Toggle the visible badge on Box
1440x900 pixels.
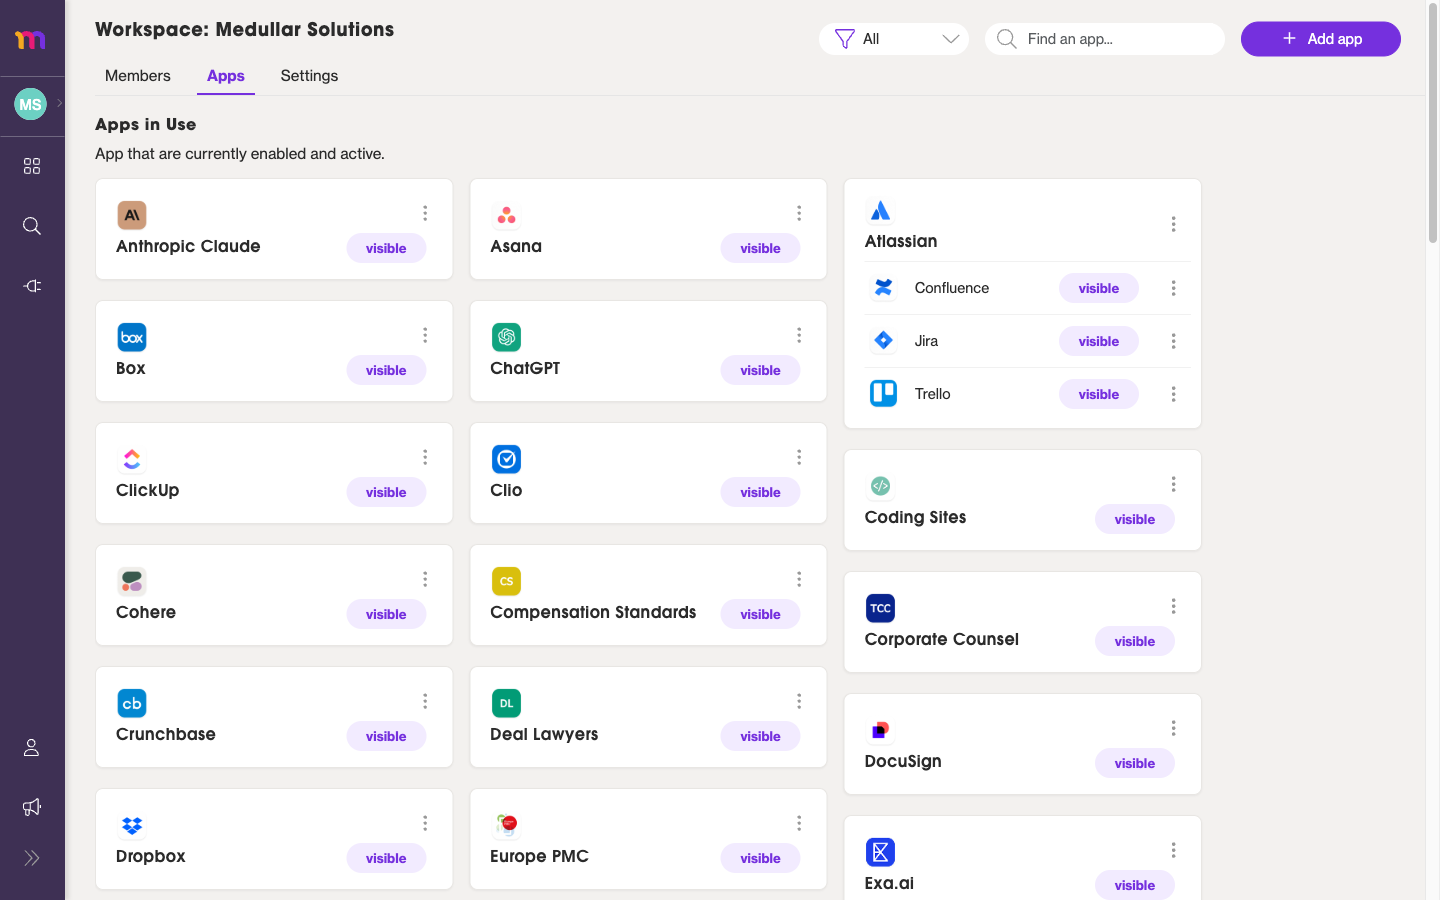tap(386, 370)
